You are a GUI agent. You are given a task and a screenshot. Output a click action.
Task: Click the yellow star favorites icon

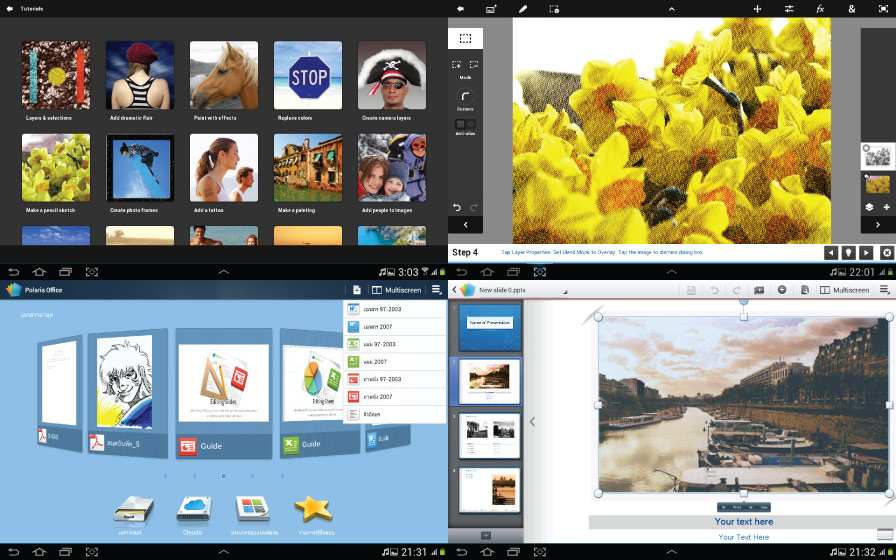click(313, 508)
